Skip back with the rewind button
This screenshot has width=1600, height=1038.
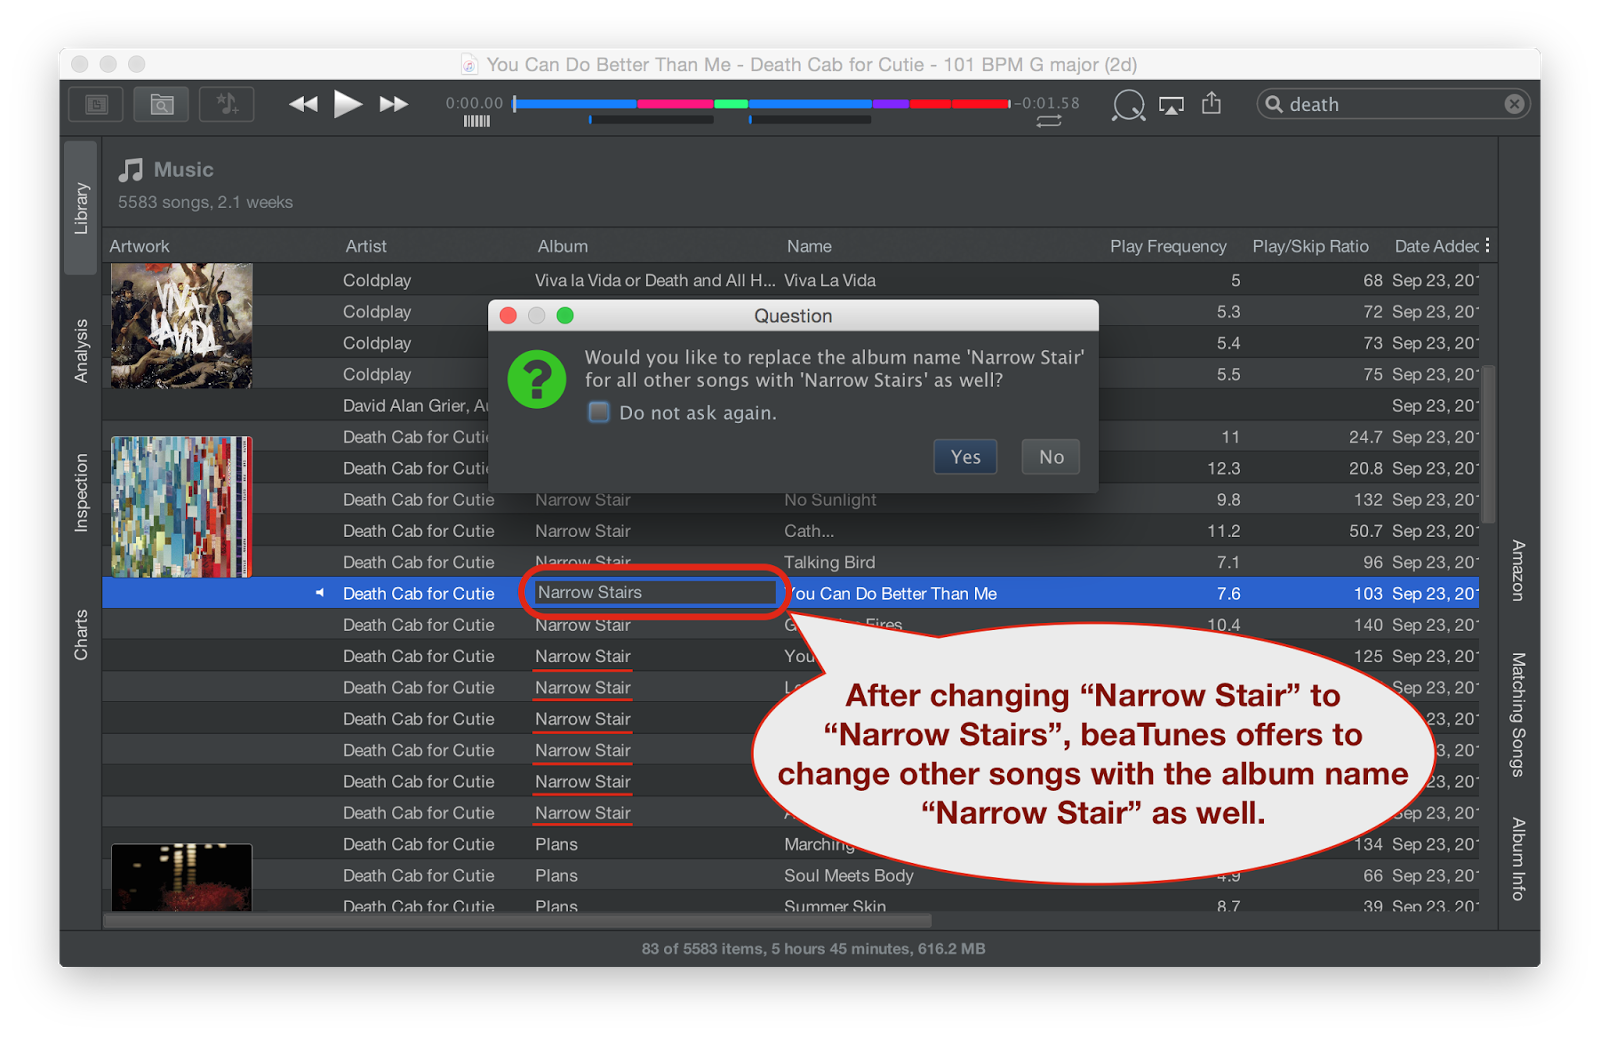(303, 104)
